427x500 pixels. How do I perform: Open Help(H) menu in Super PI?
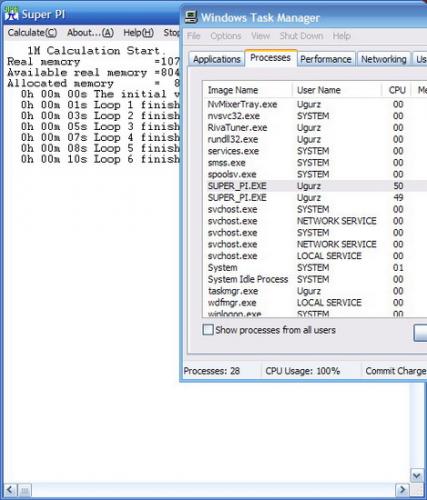(x=138, y=33)
